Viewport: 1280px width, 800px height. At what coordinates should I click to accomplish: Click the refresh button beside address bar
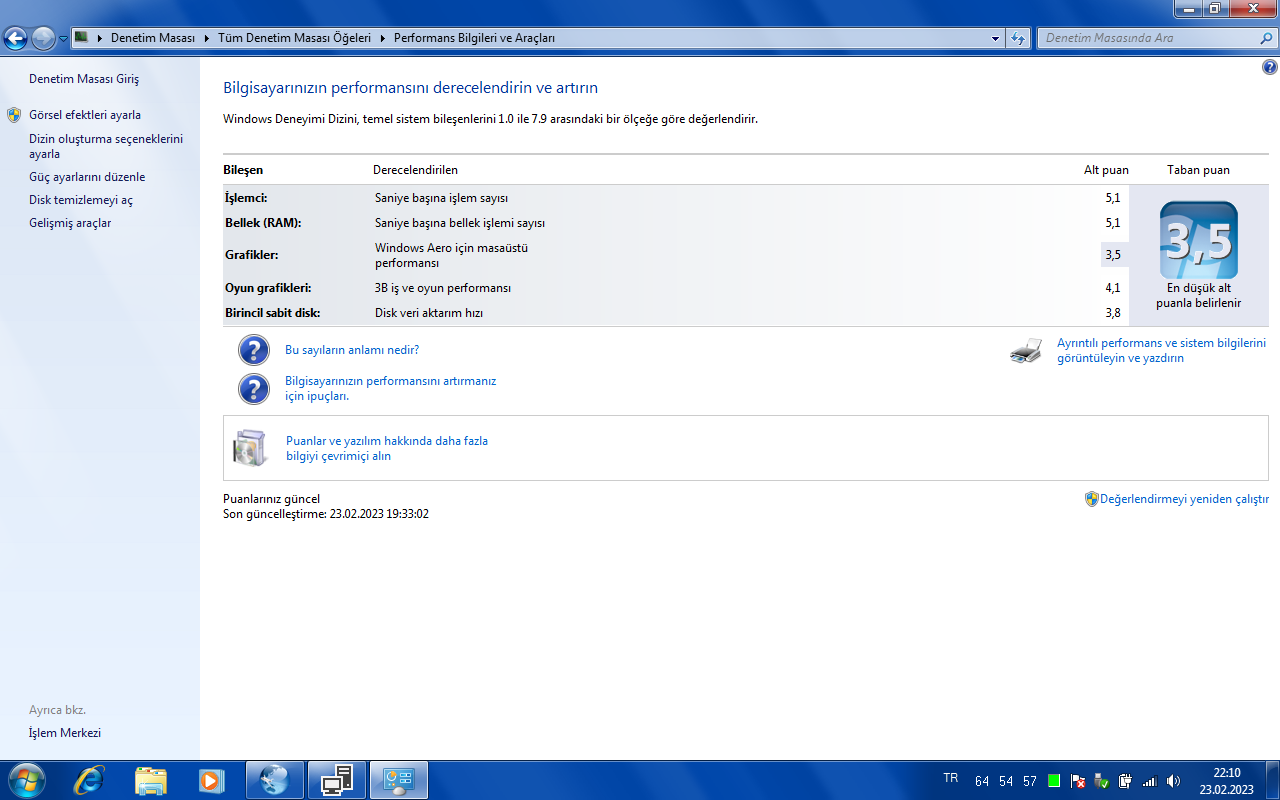coord(1018,38)
